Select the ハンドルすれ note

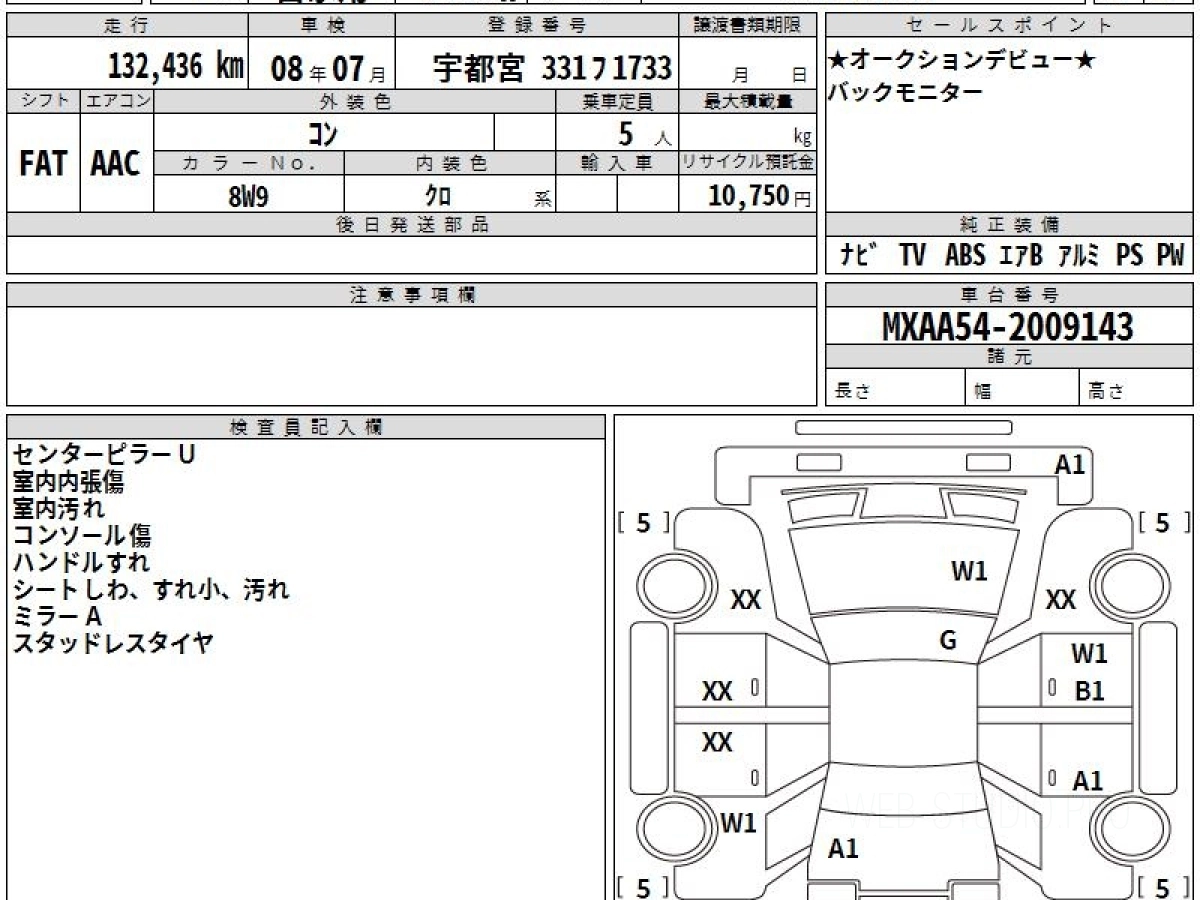point(80,562)
